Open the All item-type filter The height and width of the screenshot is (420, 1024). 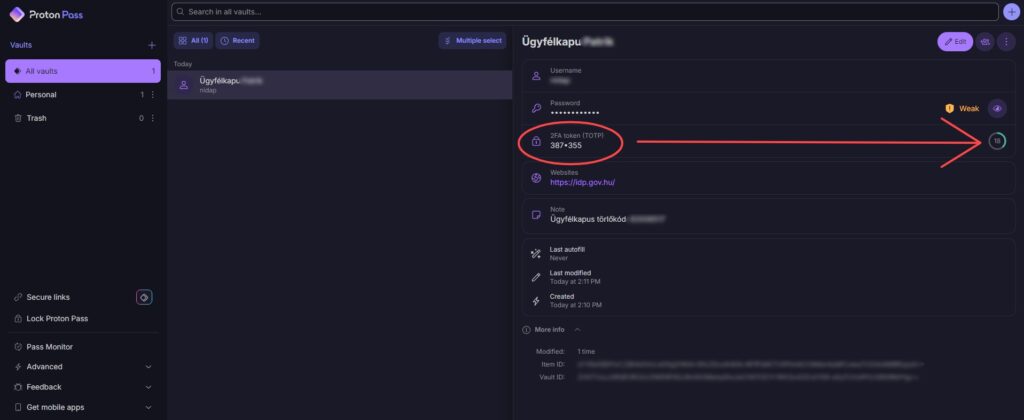193,41
